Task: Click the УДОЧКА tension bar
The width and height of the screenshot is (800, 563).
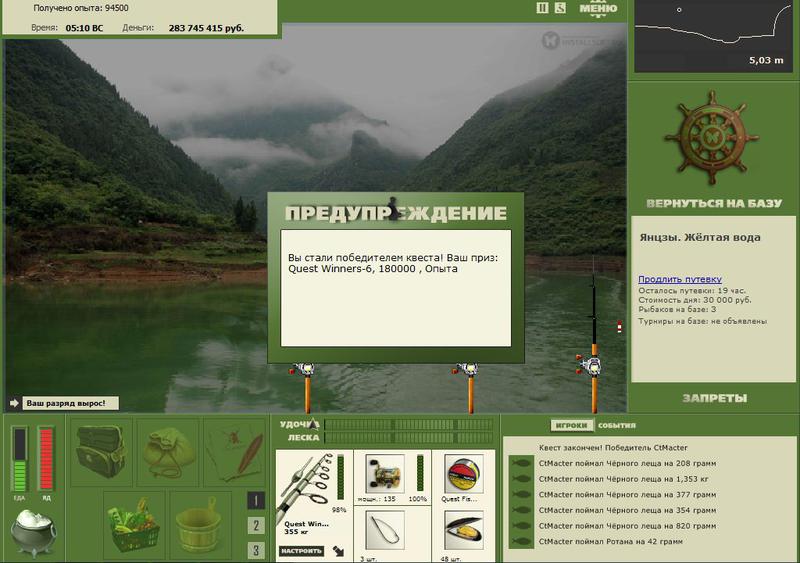Action: point(409,425)
